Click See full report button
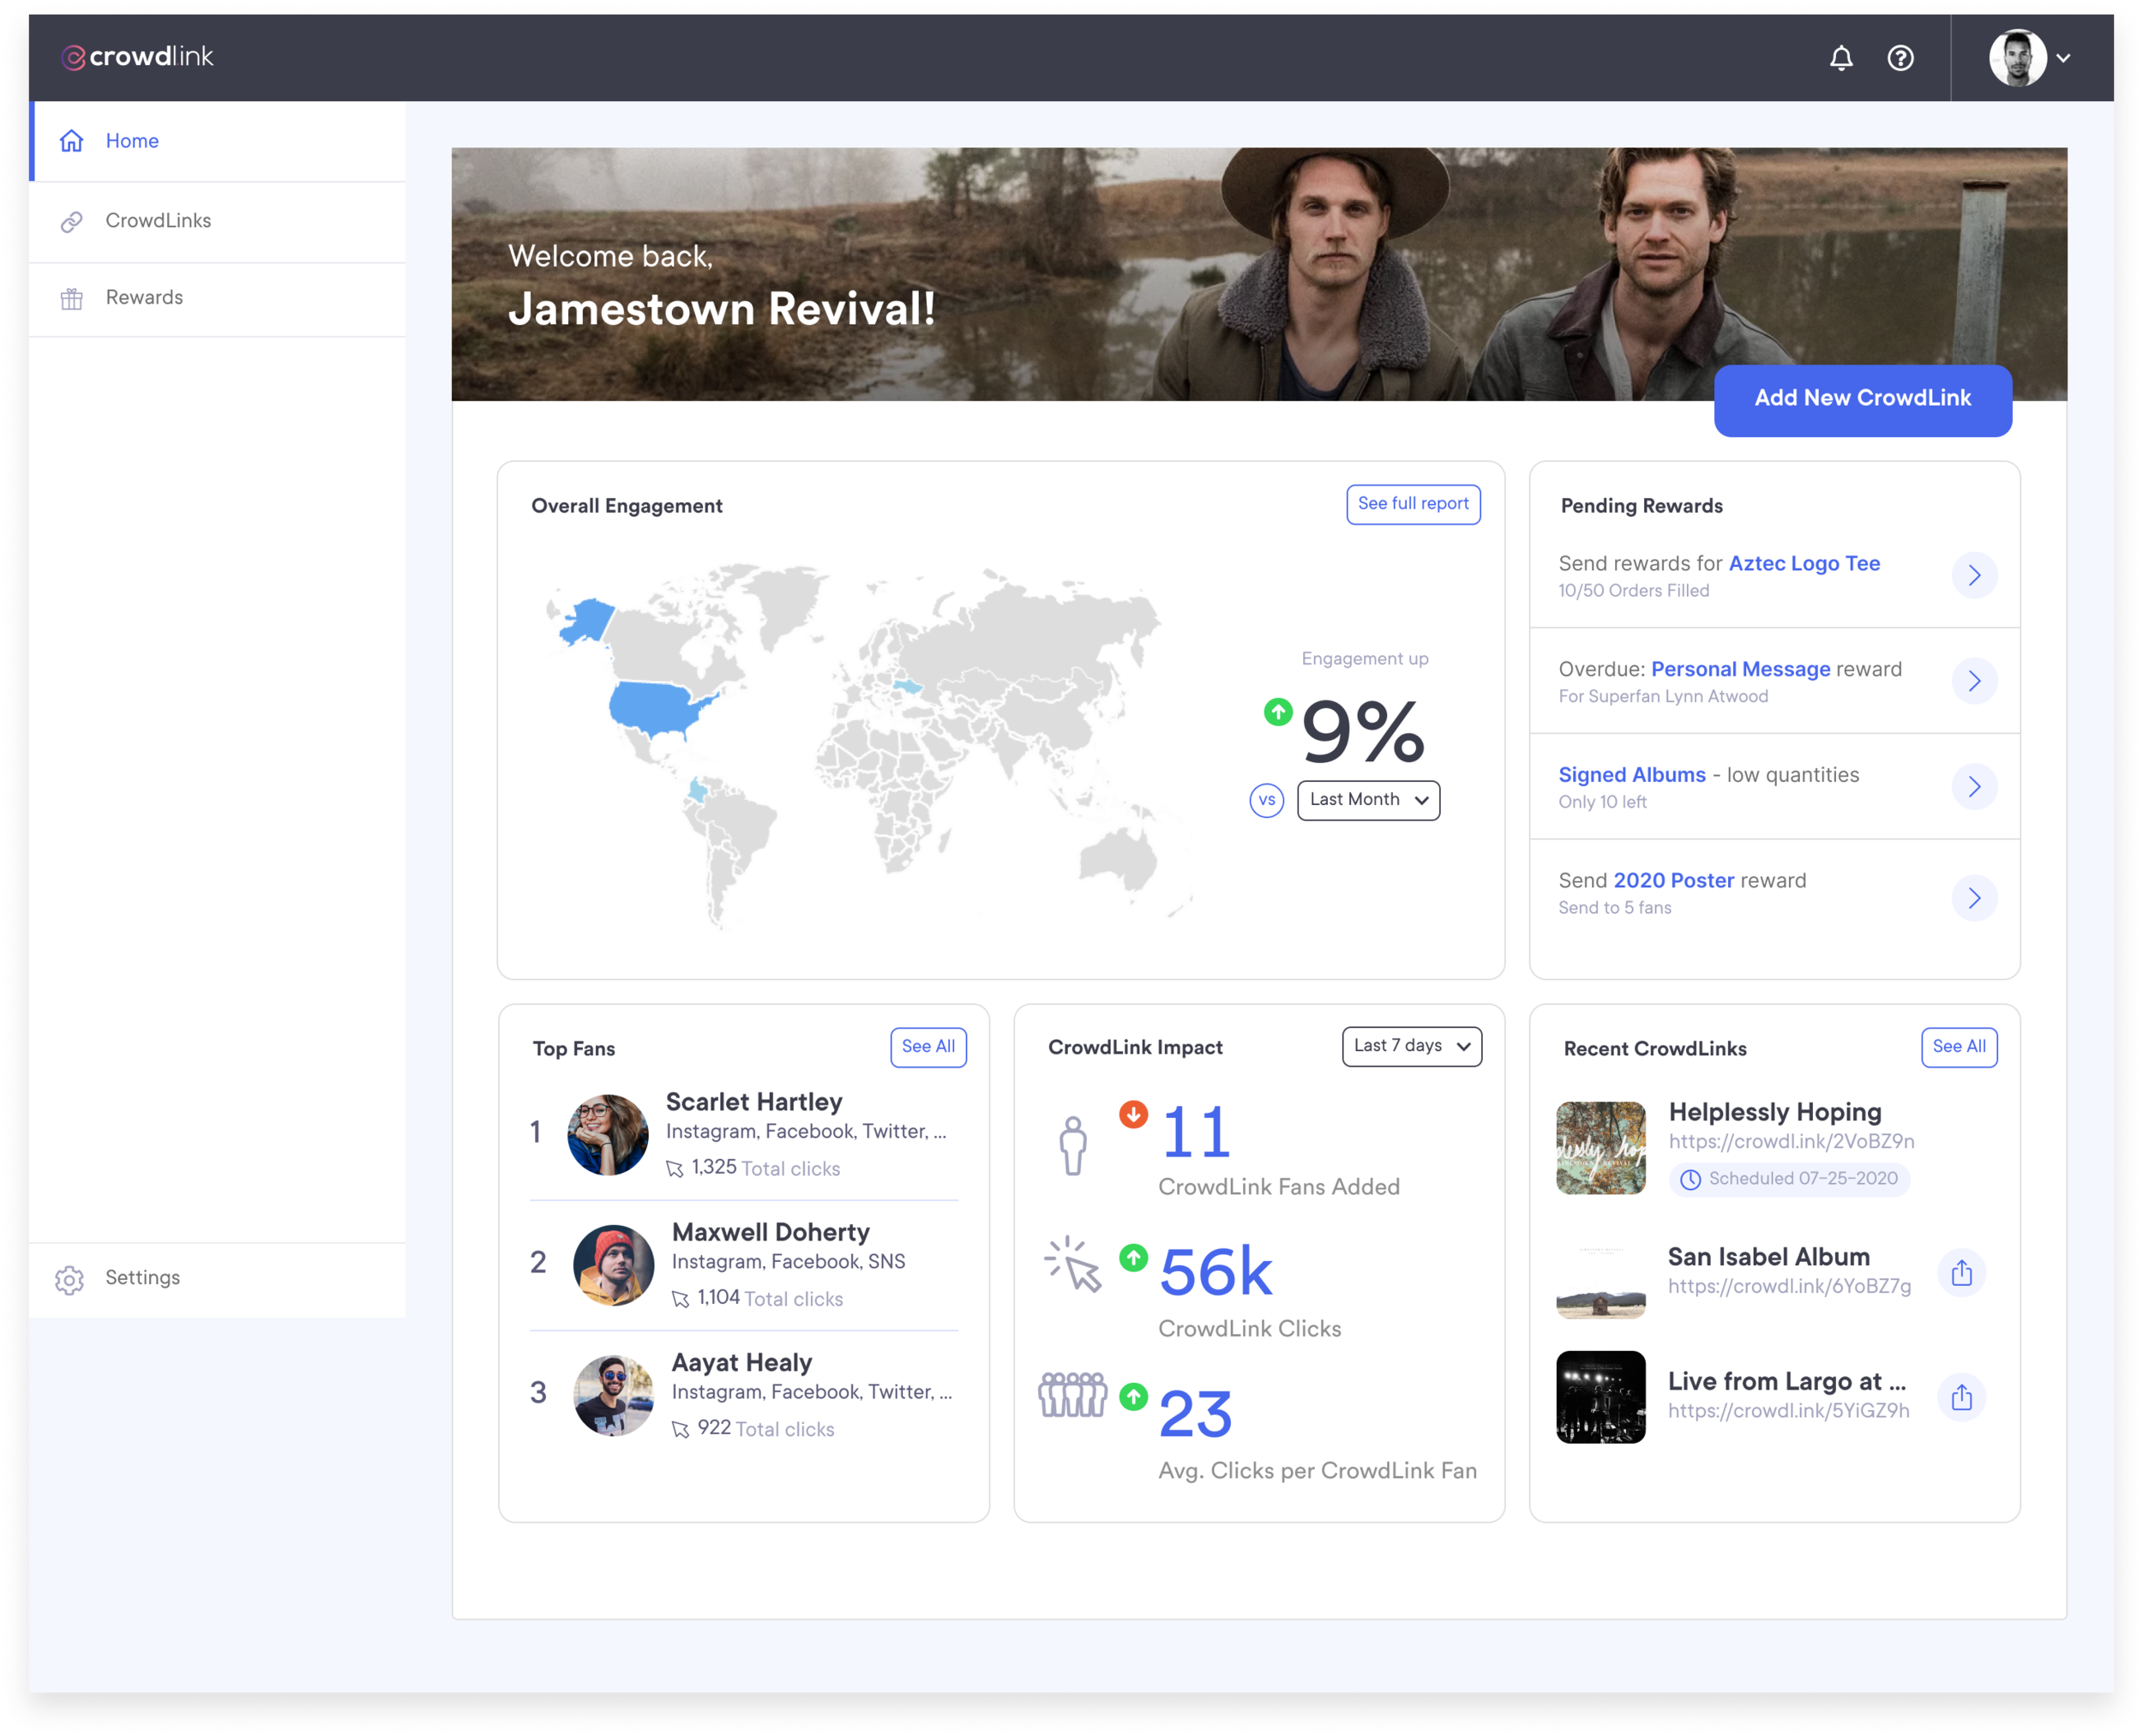The image size is (2143, 1736). pyautogui.click(x=1412, y=504)
